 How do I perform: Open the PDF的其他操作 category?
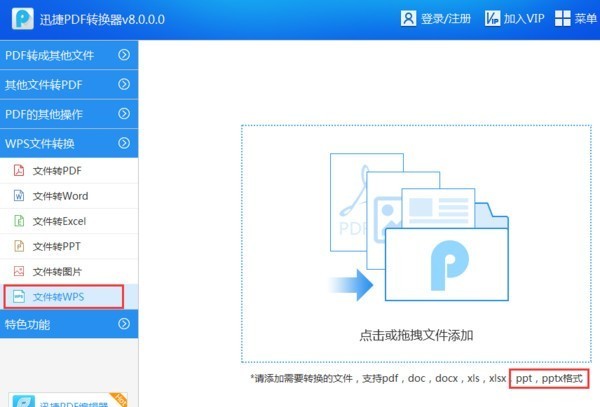pos(69,114)
